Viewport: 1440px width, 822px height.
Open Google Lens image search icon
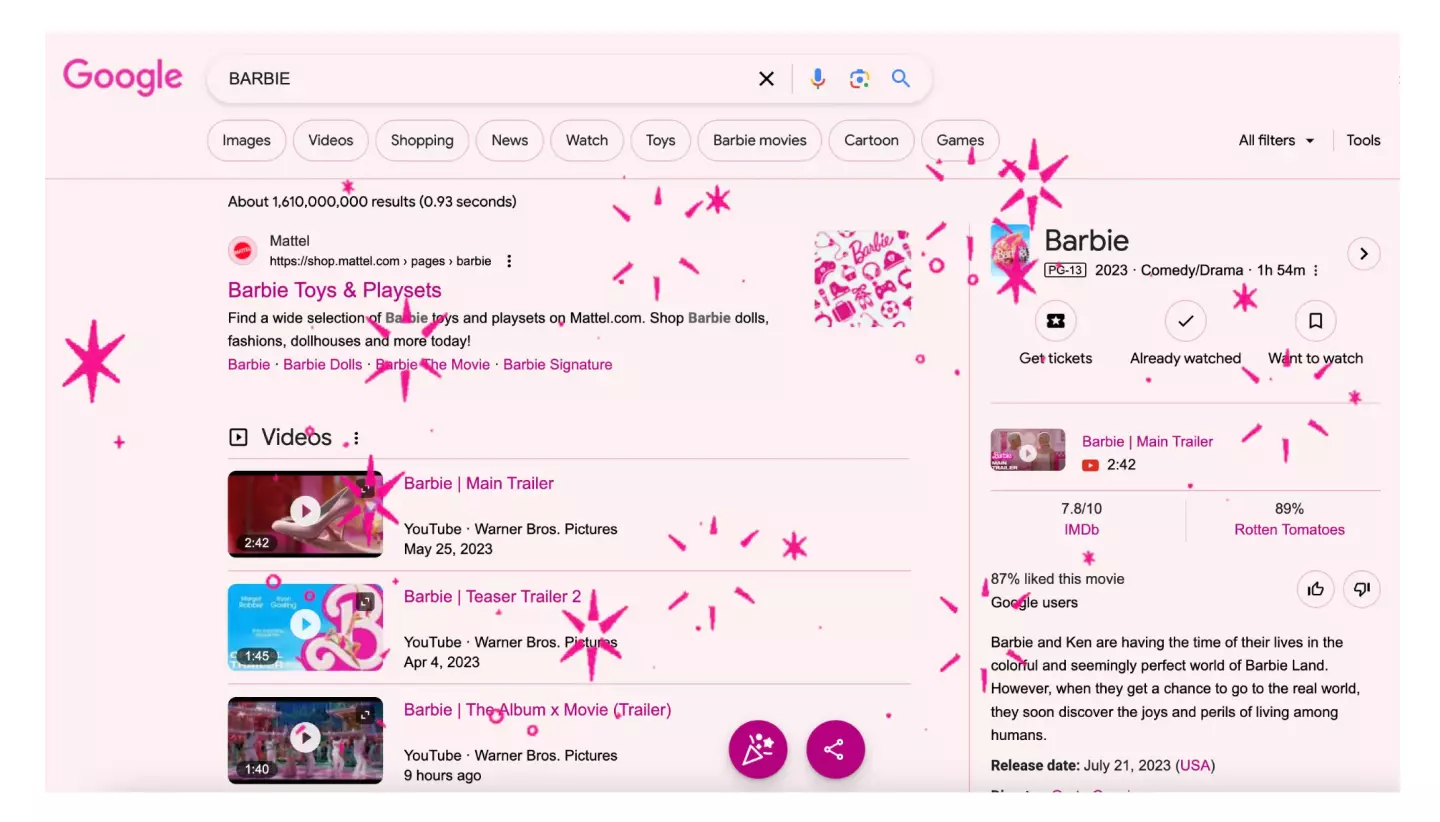click(x=859, y=78)
